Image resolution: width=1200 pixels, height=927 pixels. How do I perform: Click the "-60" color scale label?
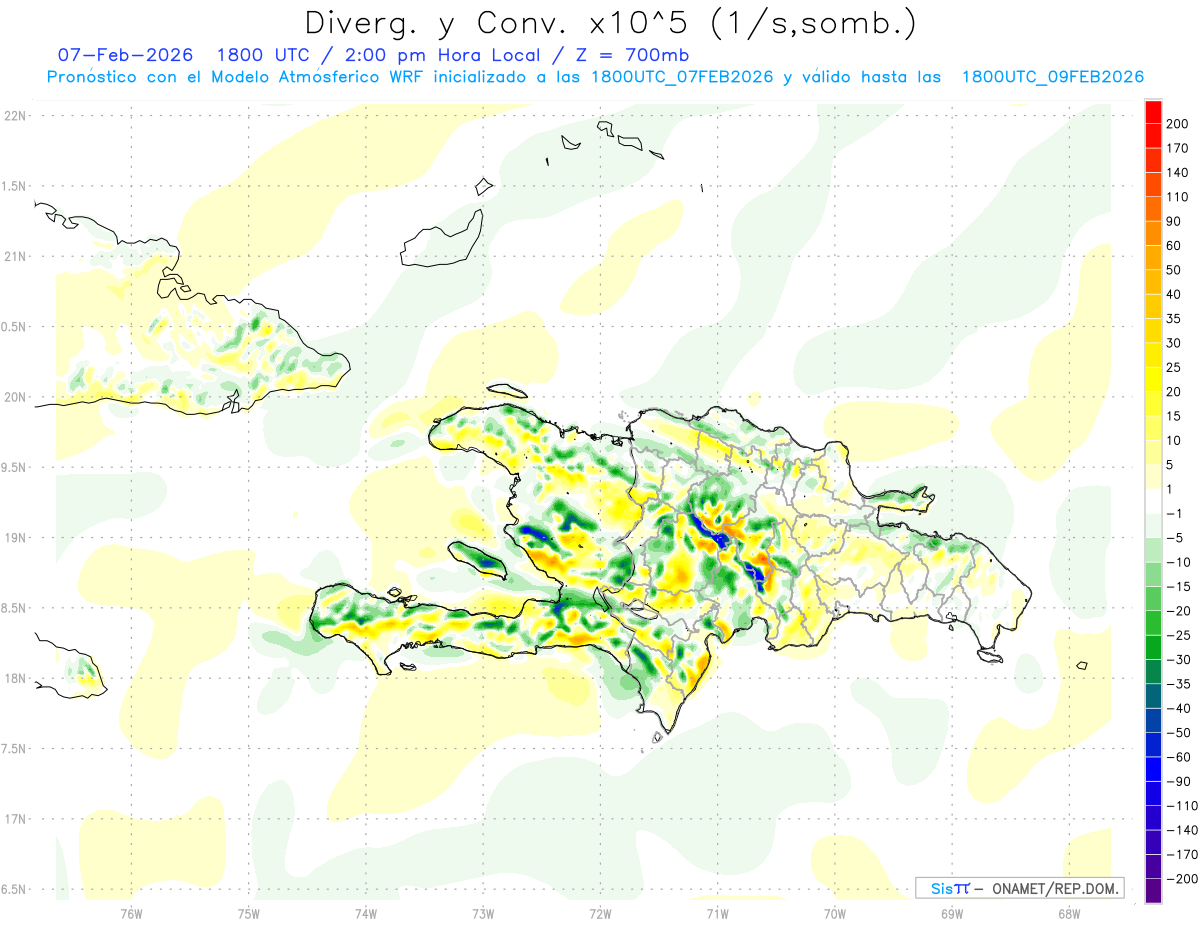tap(1179, 757)
